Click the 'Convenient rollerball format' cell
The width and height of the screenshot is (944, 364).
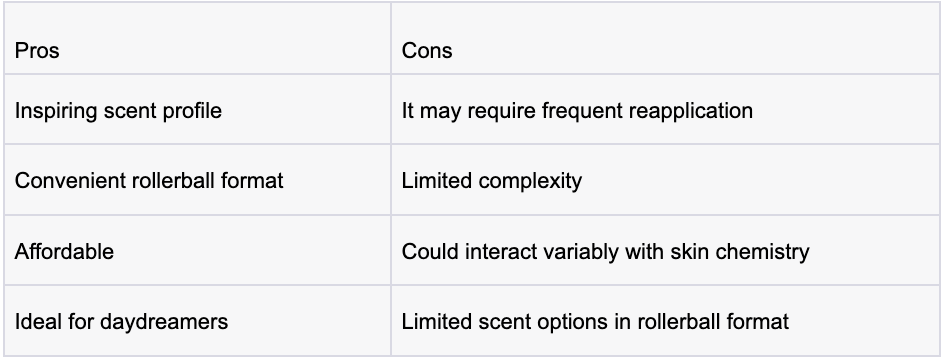197,180
